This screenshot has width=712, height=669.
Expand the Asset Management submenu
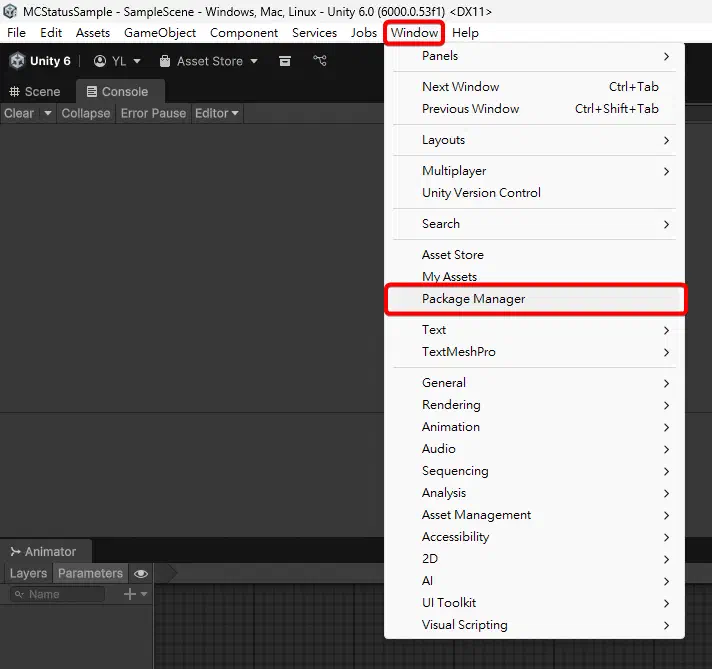coord(534,515)
